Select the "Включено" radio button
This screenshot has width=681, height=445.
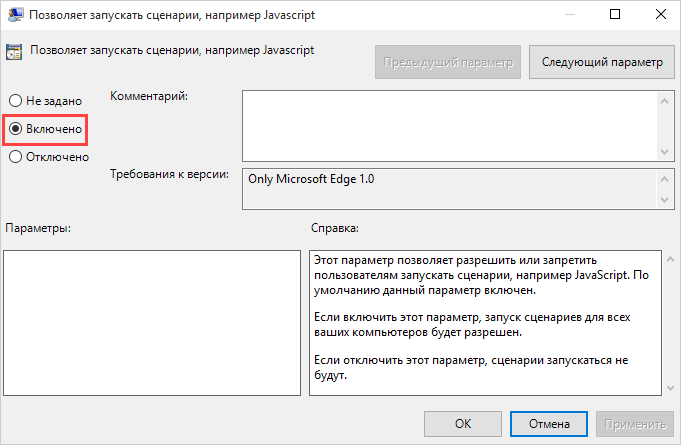coord(16,129)
